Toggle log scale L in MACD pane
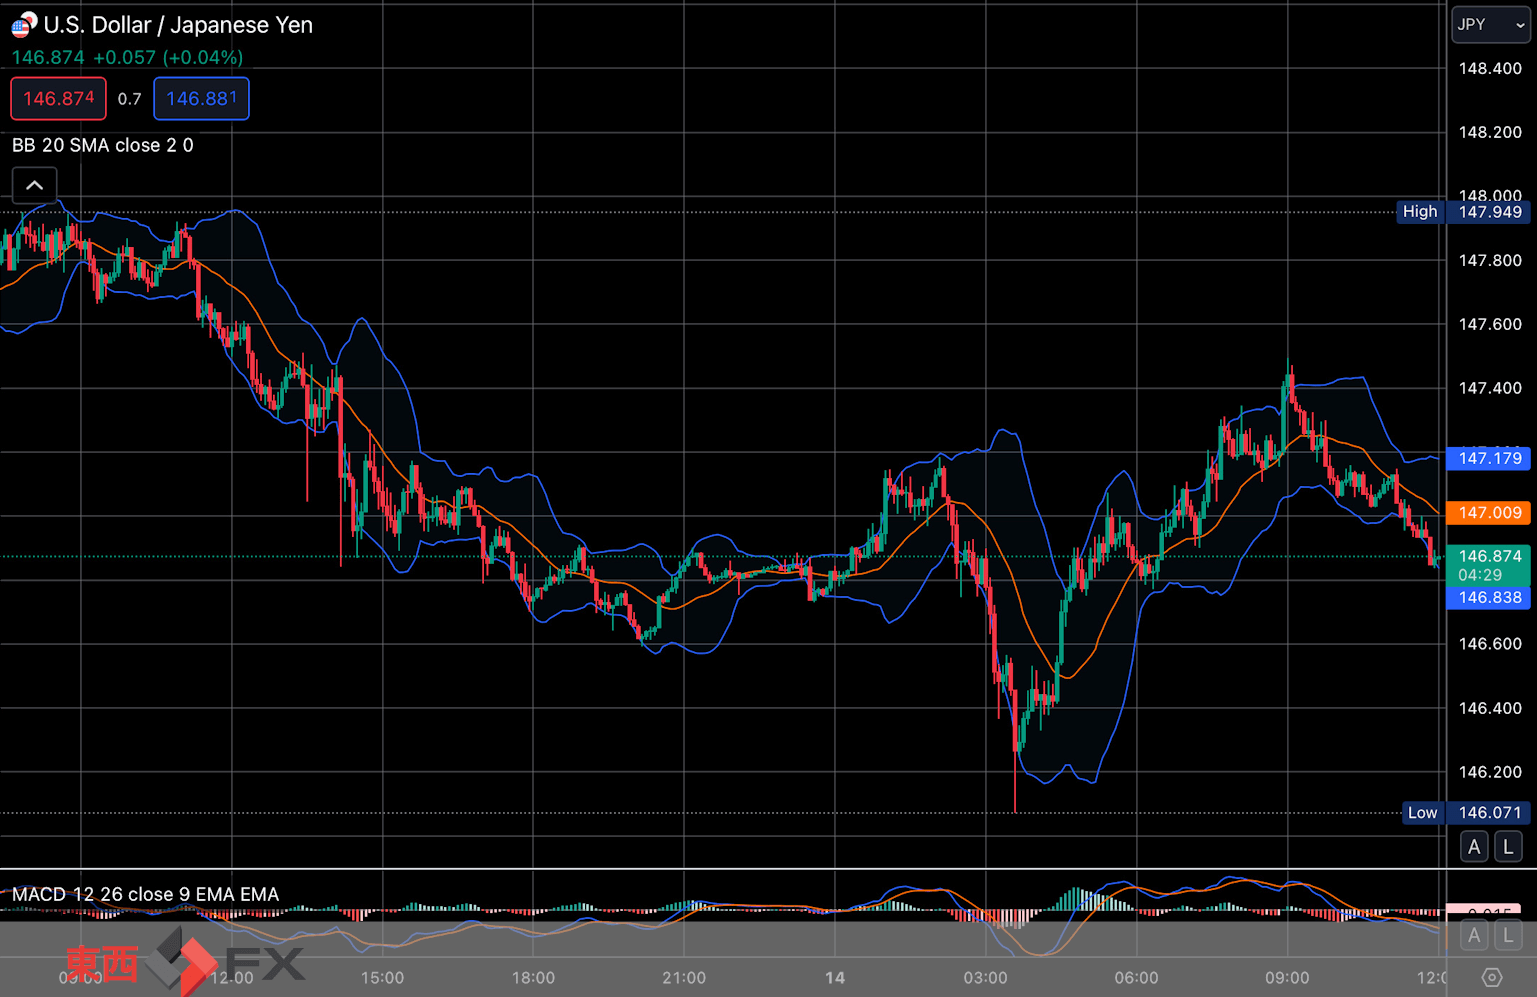 (x=1508, y=936)
